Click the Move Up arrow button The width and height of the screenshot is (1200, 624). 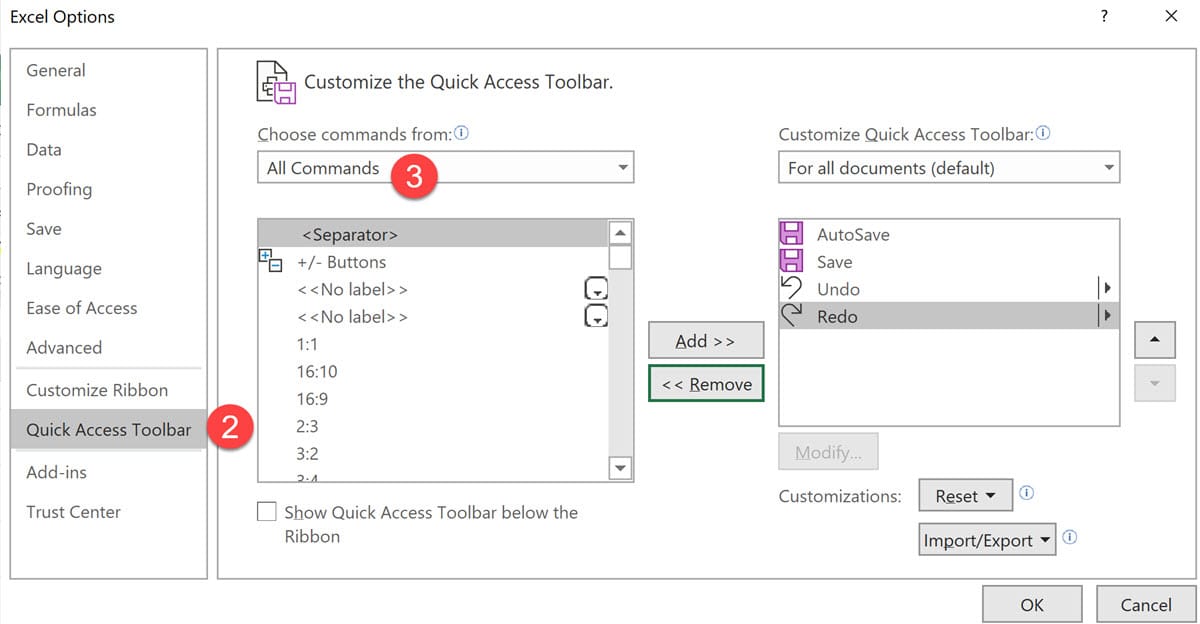1155,340
